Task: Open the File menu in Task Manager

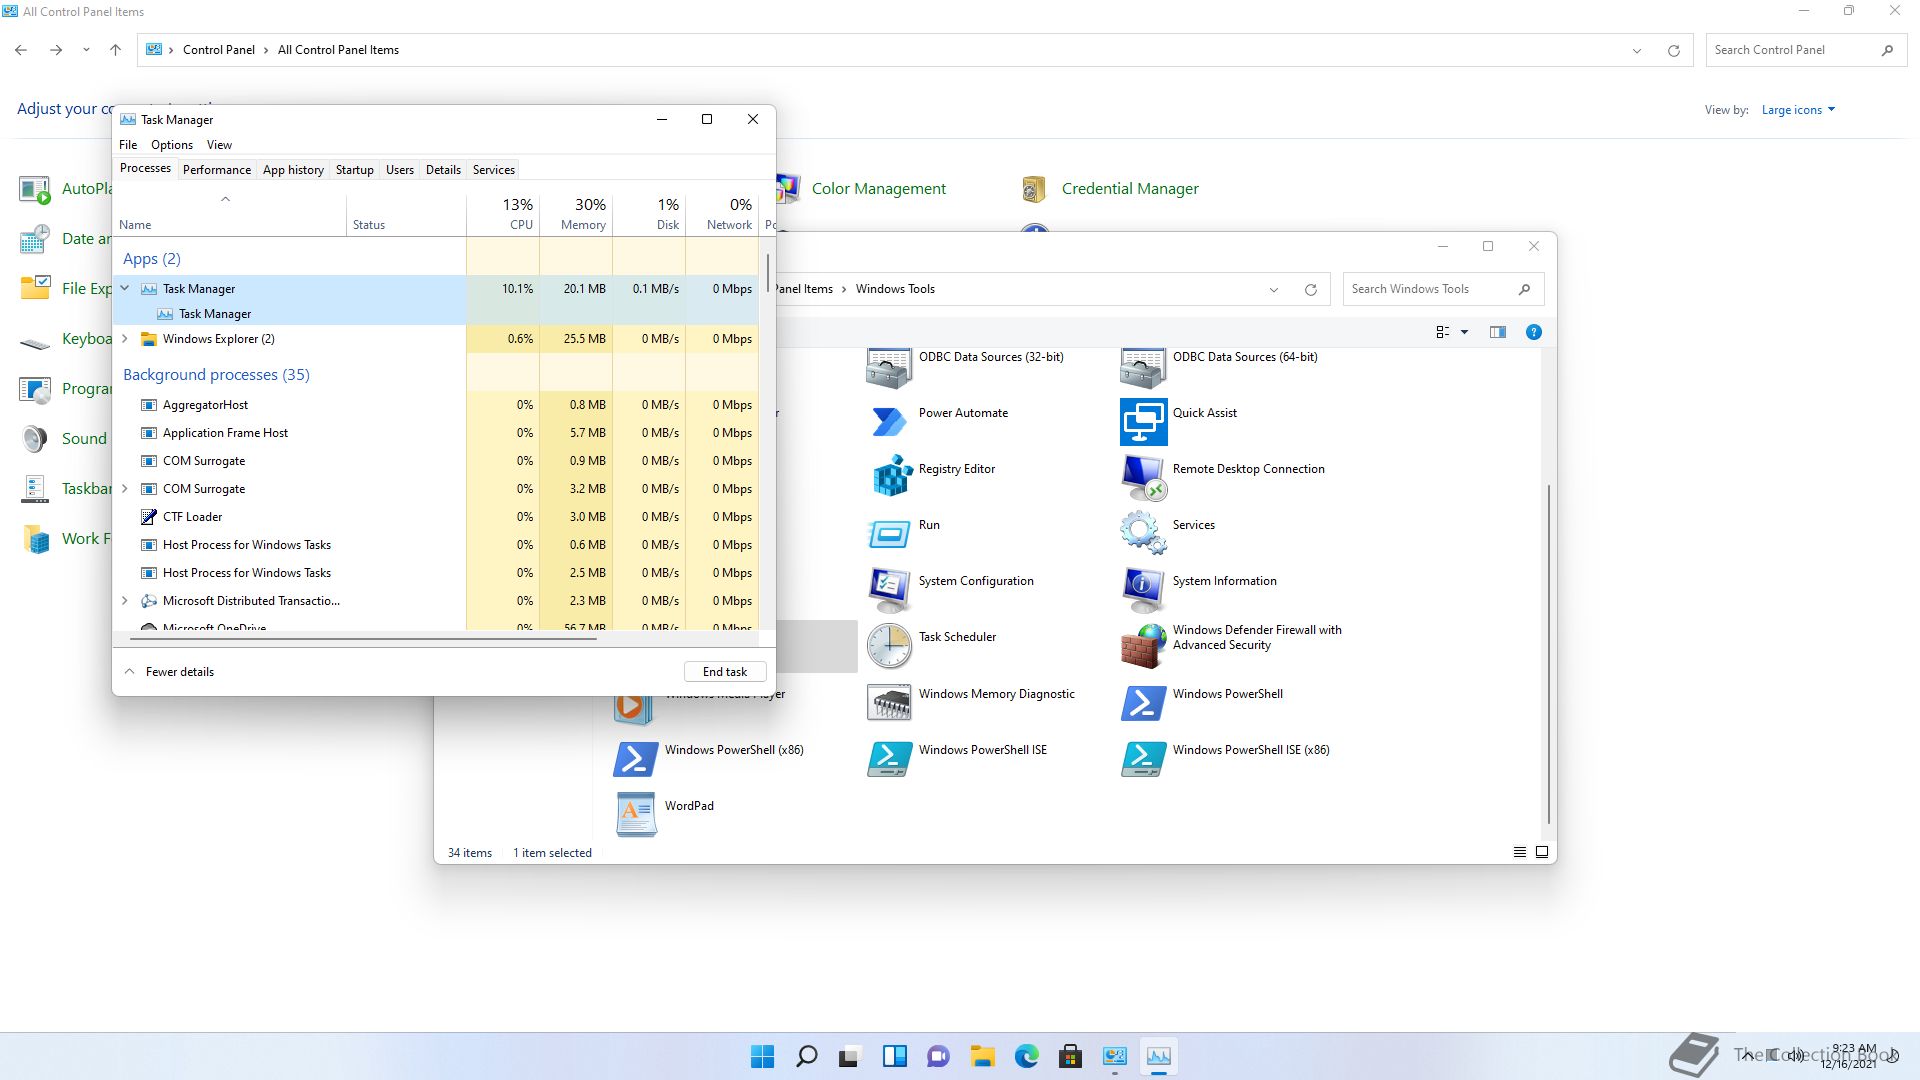Action: click(128, 145)
